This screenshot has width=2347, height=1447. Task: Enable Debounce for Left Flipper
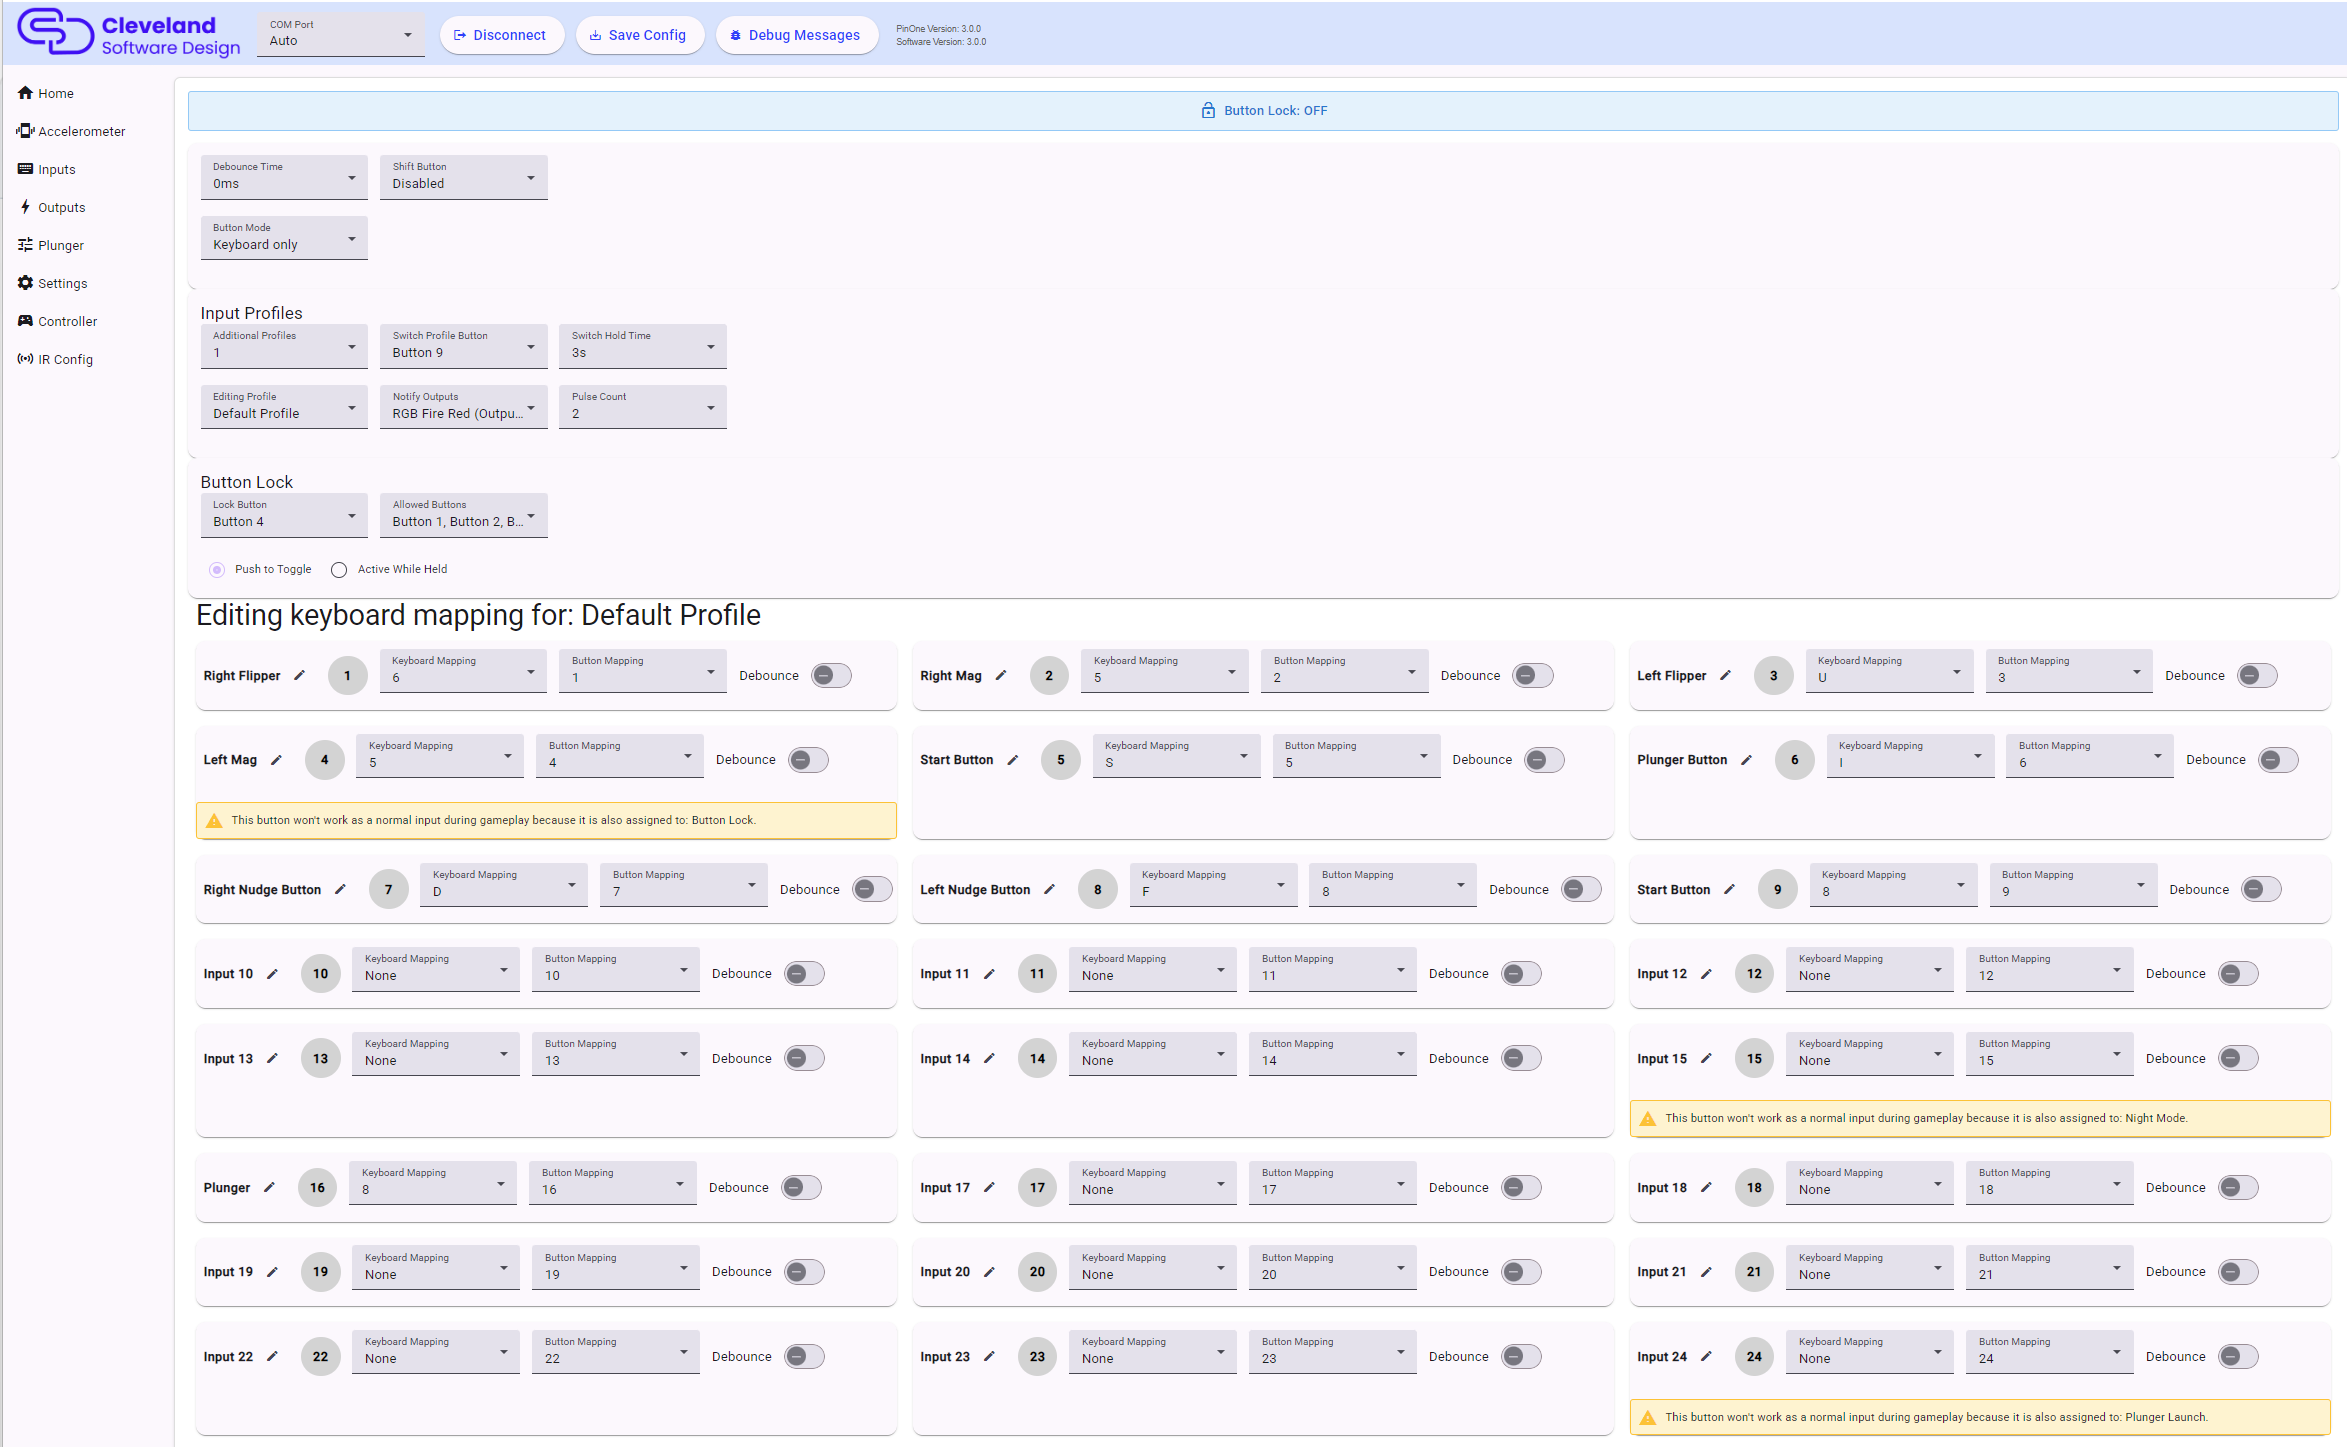pyautogui.click(x=2257, y=676)
